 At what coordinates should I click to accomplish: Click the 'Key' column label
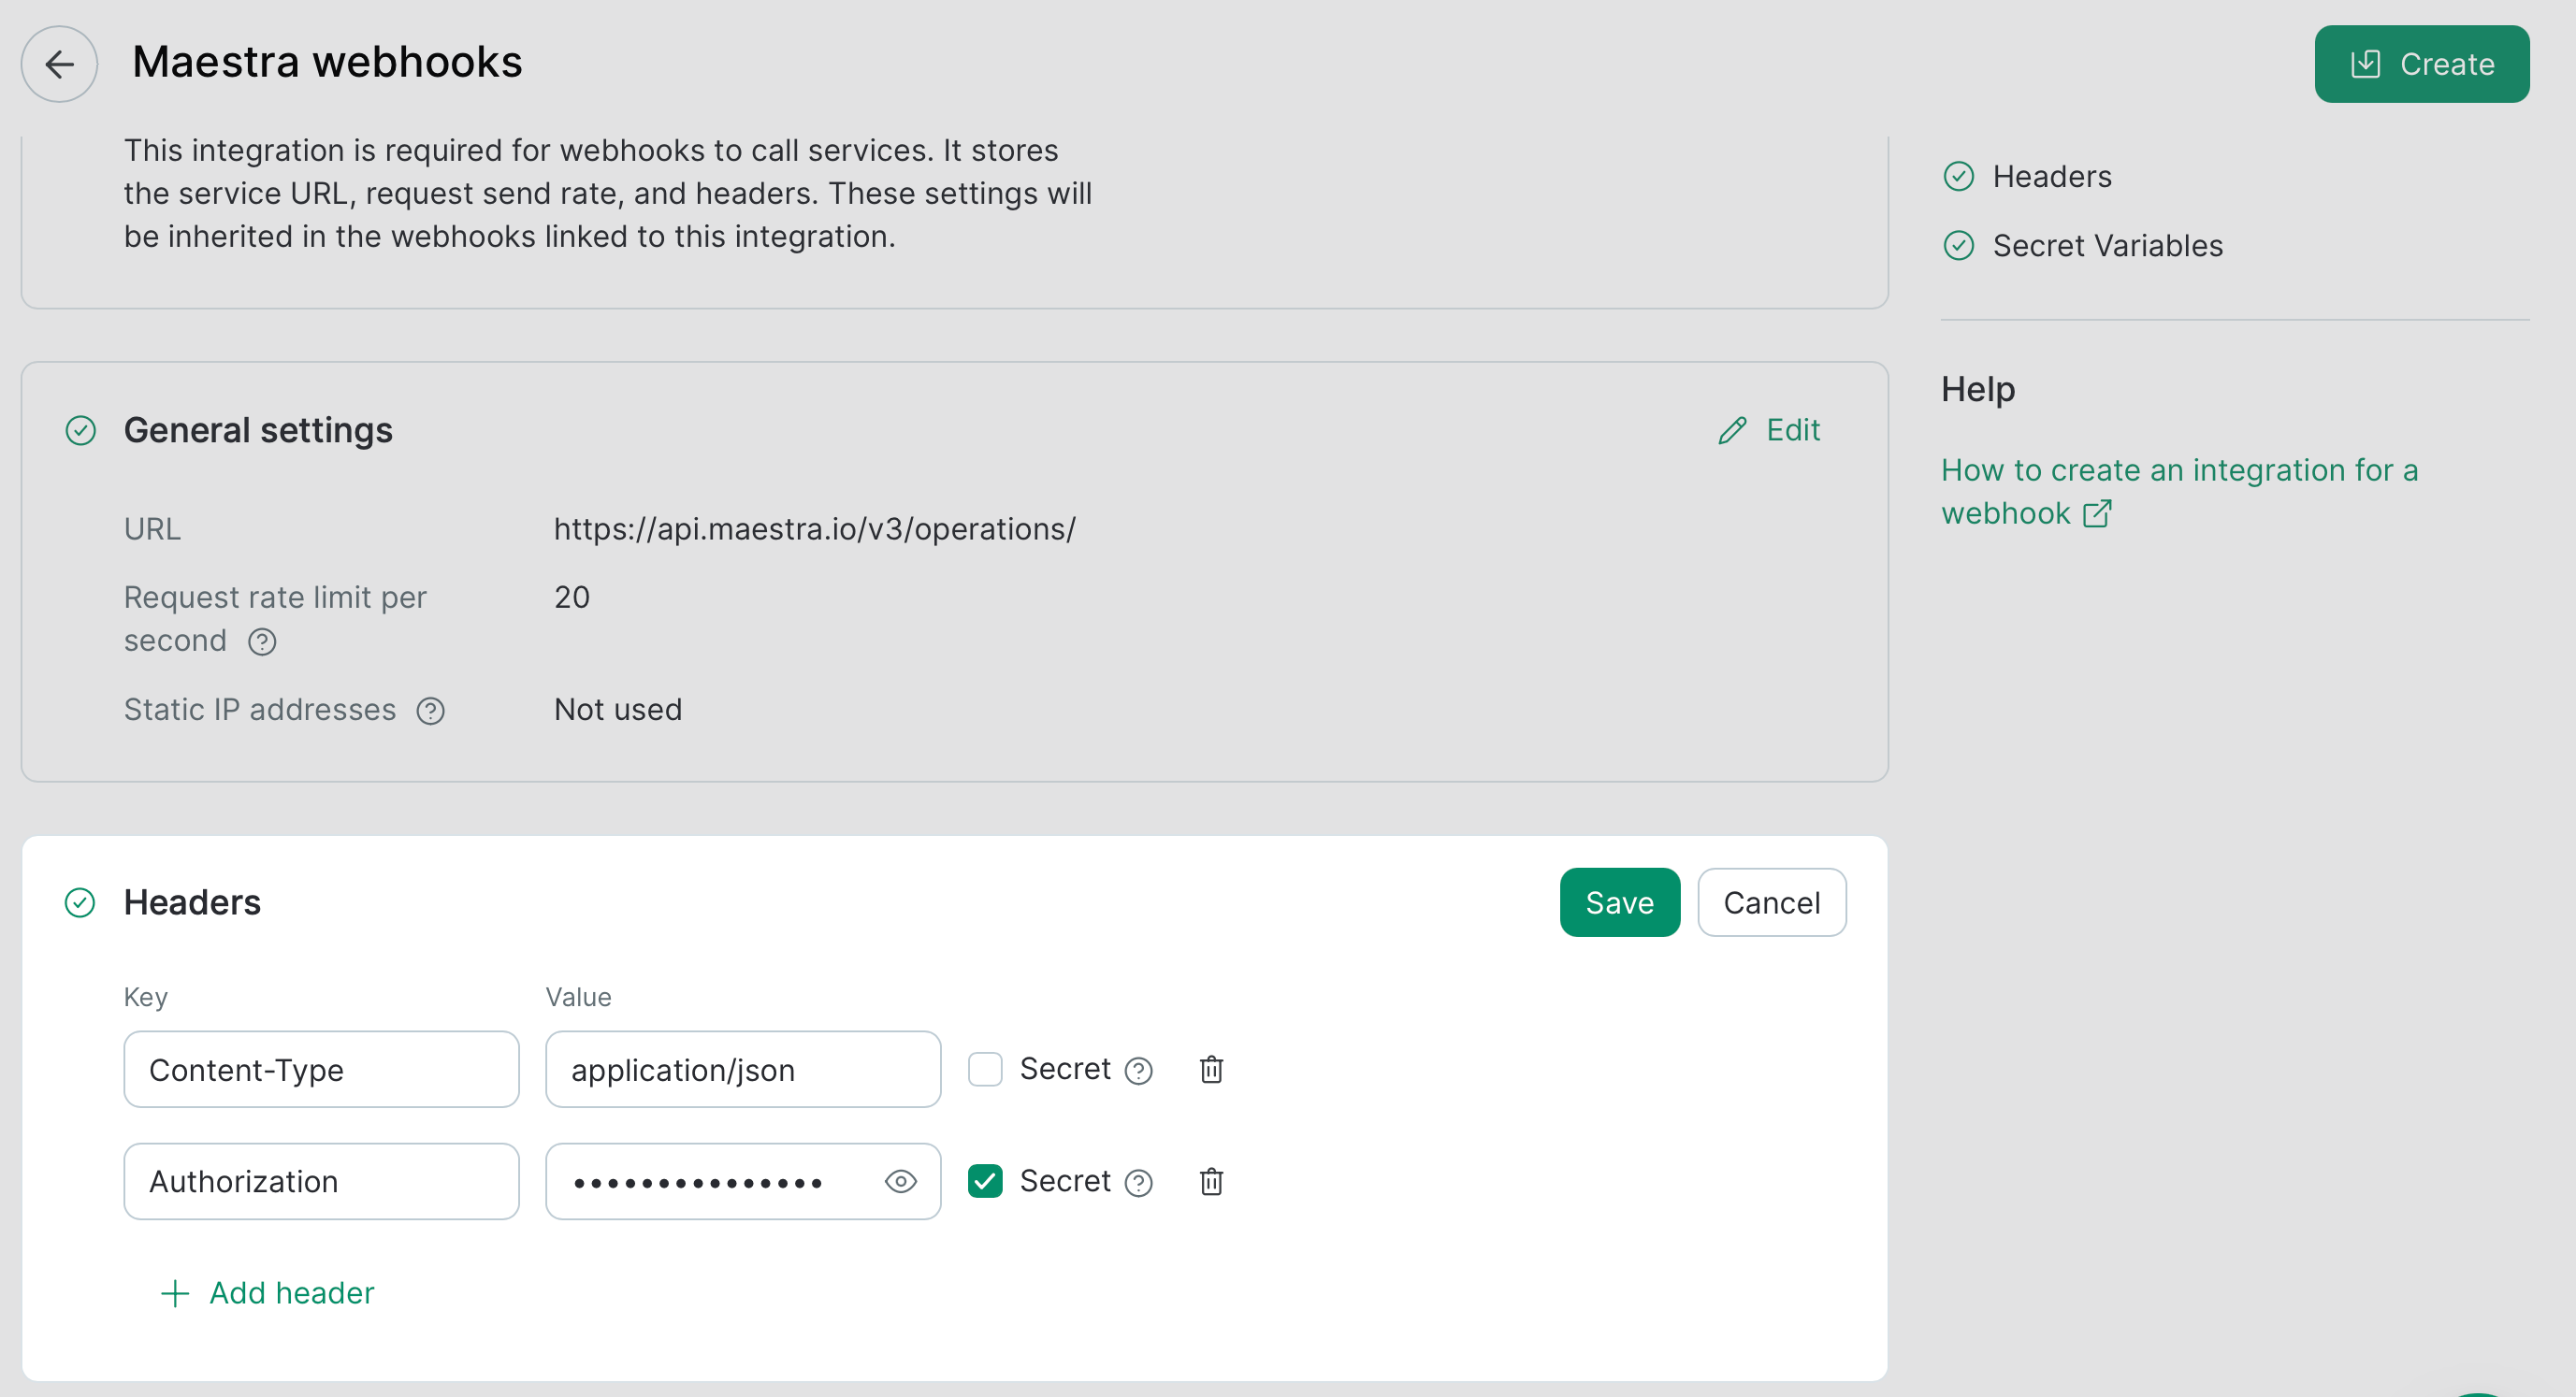tap(145, 997)
